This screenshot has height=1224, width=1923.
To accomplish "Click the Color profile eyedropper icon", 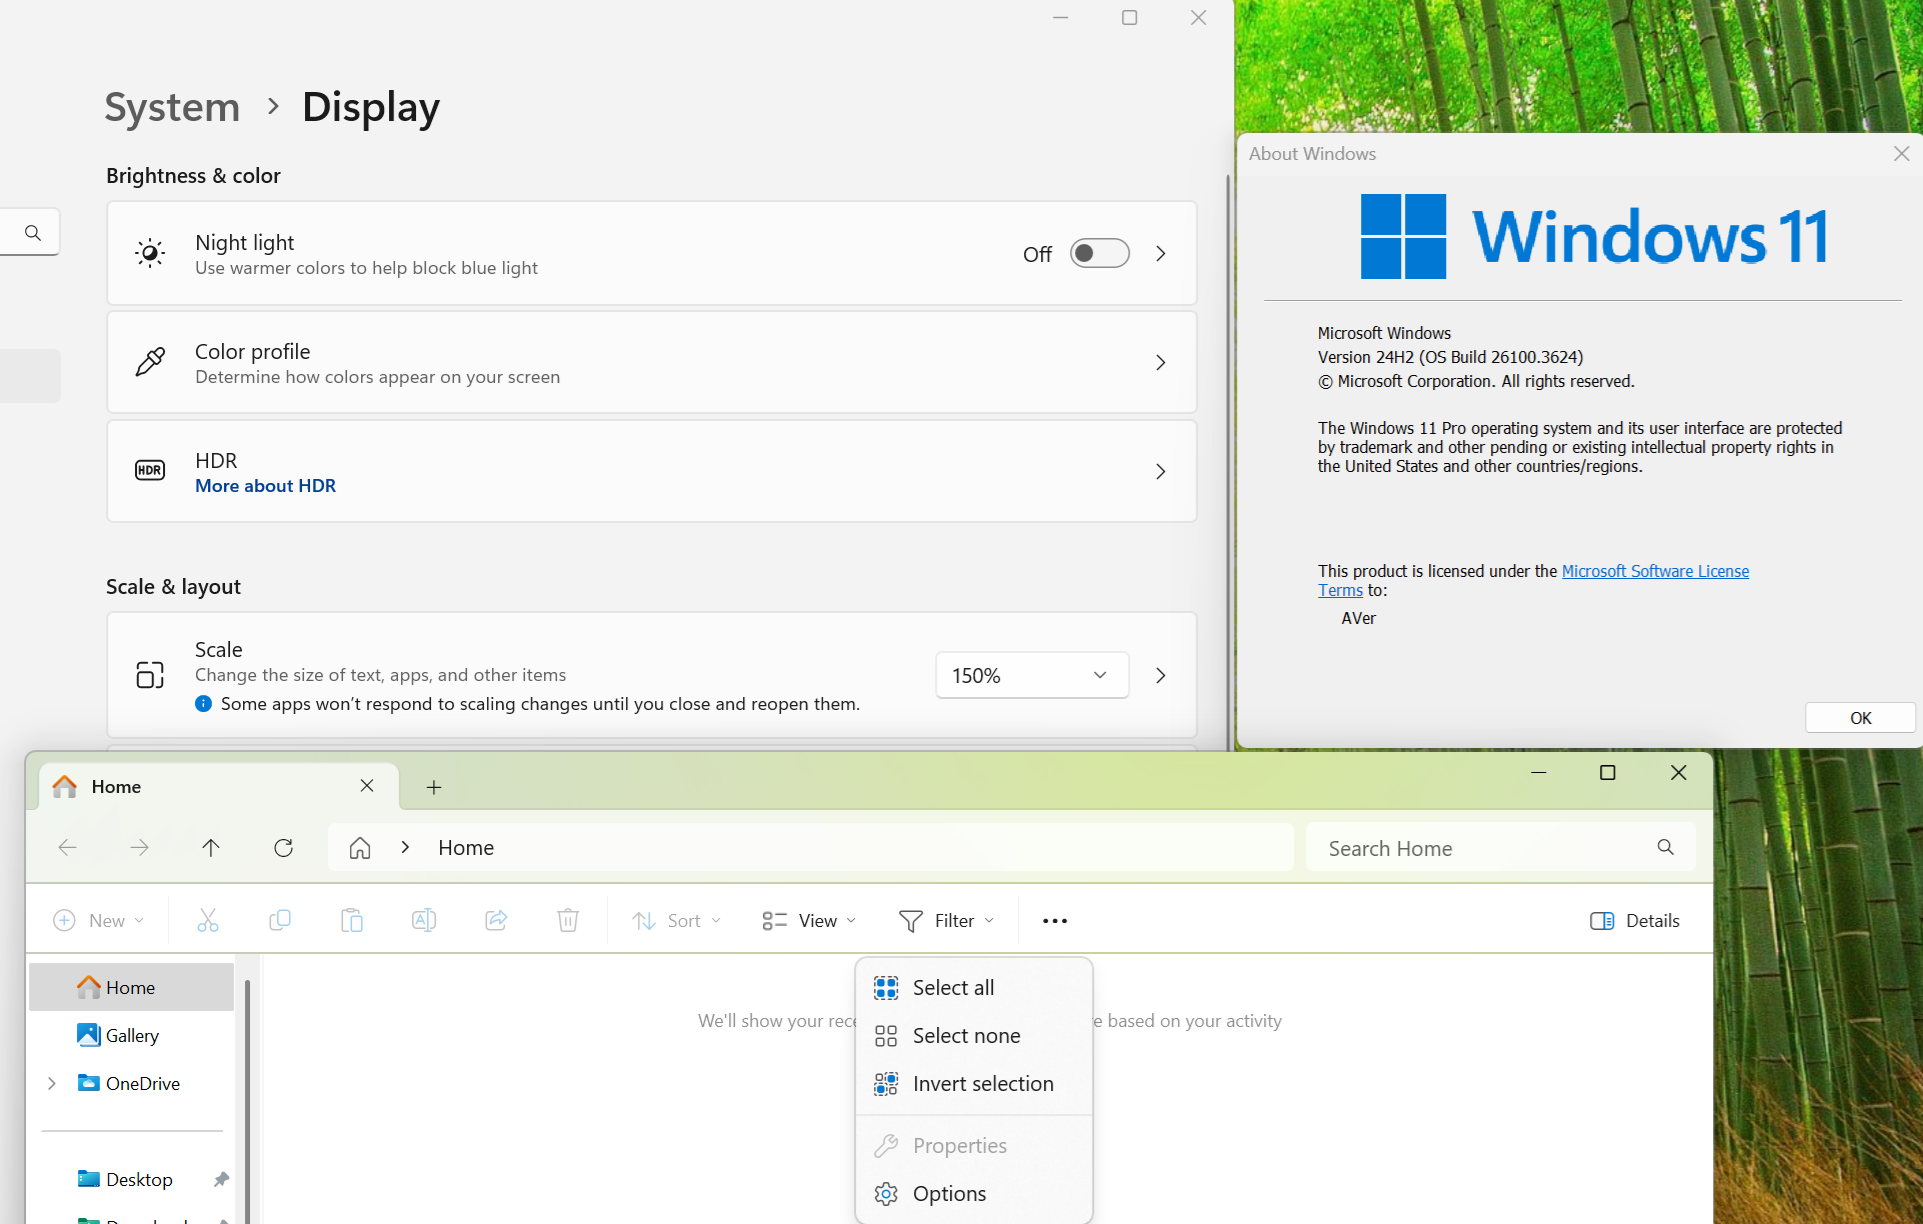I will (x=150, y=362).
